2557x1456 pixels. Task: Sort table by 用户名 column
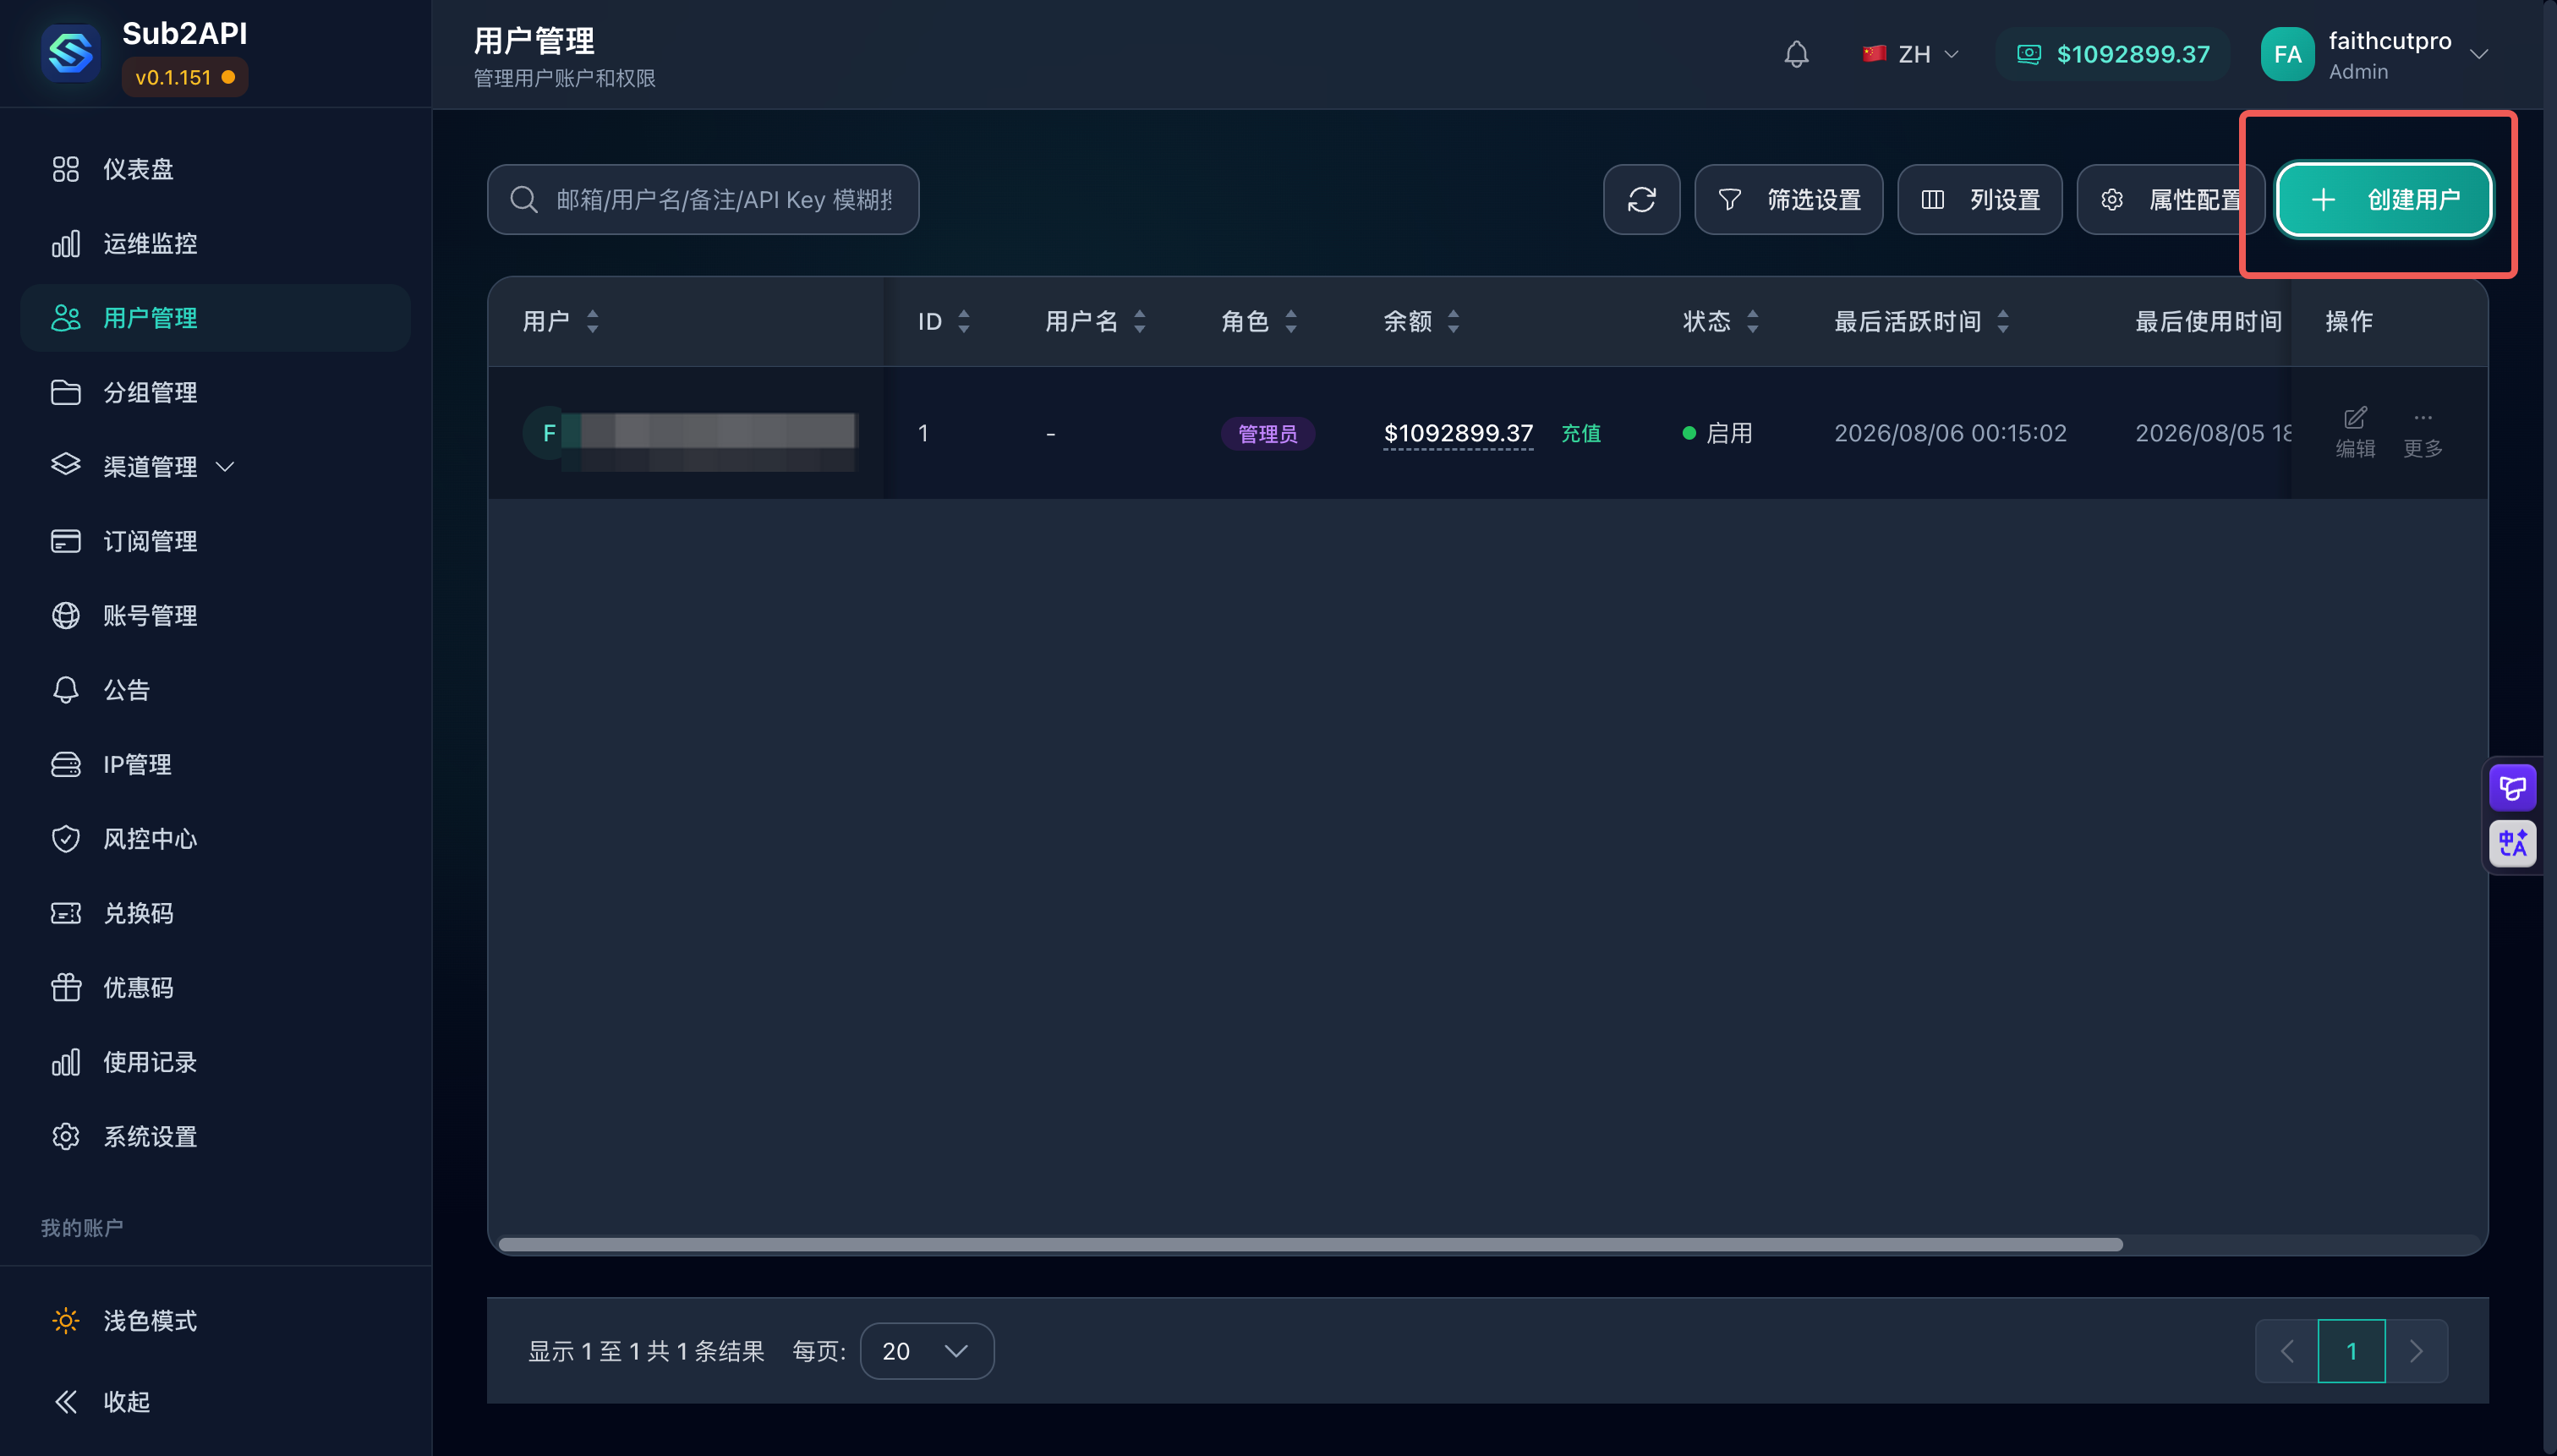tap(1095, 321)
